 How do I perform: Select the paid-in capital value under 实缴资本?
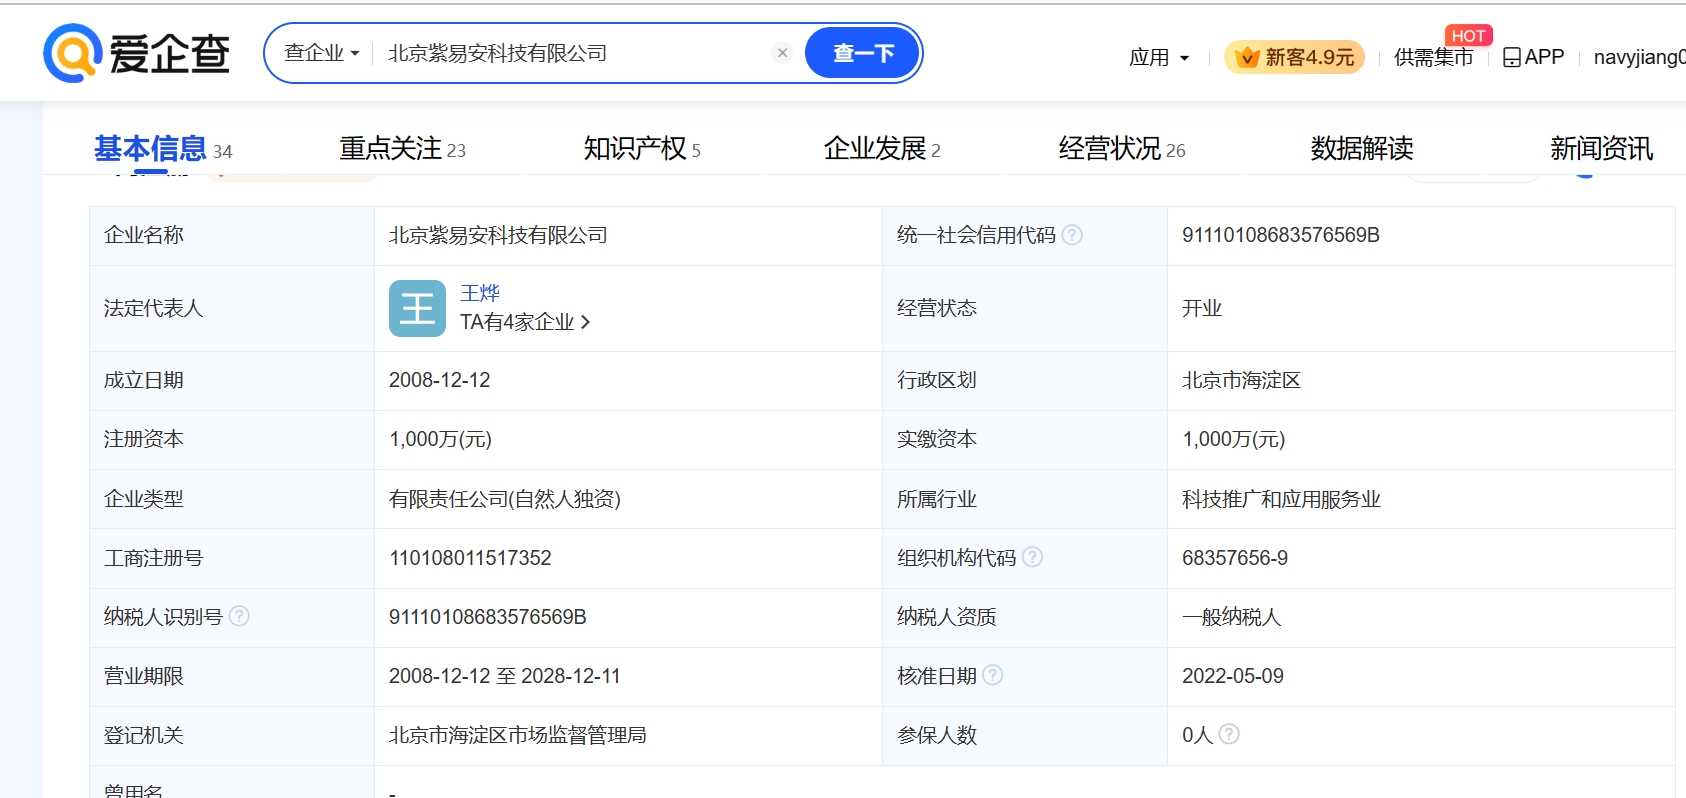(1233, 439)
